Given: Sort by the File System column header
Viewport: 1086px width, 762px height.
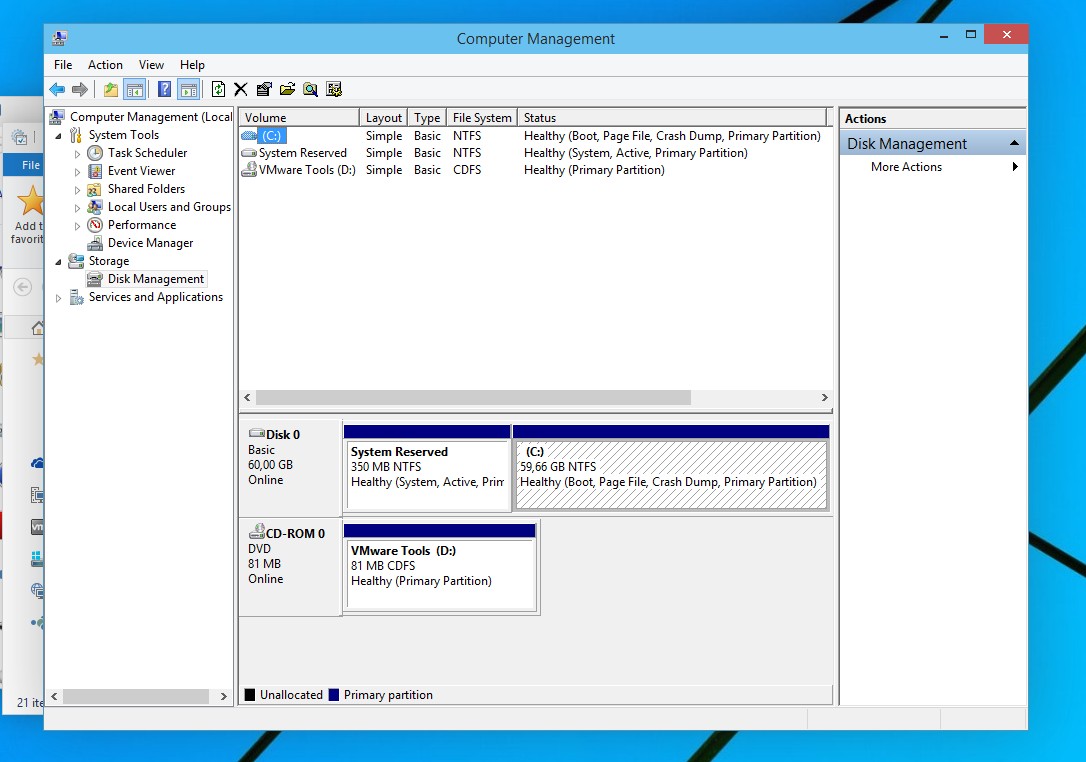Looking at the screenshot, I should 482,117.
